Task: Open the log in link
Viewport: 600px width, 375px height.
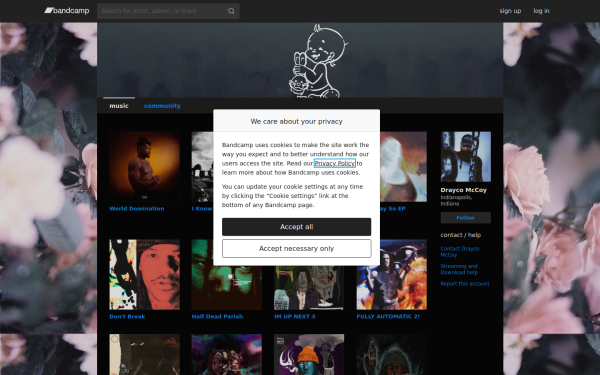Action: [541, 11]
